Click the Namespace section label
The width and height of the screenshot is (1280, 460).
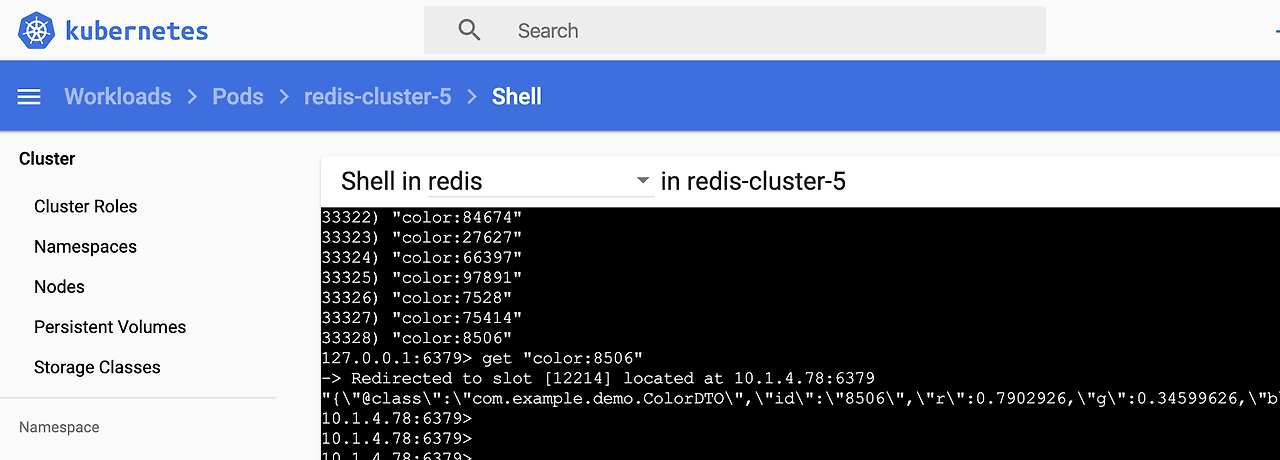(59, 427)
